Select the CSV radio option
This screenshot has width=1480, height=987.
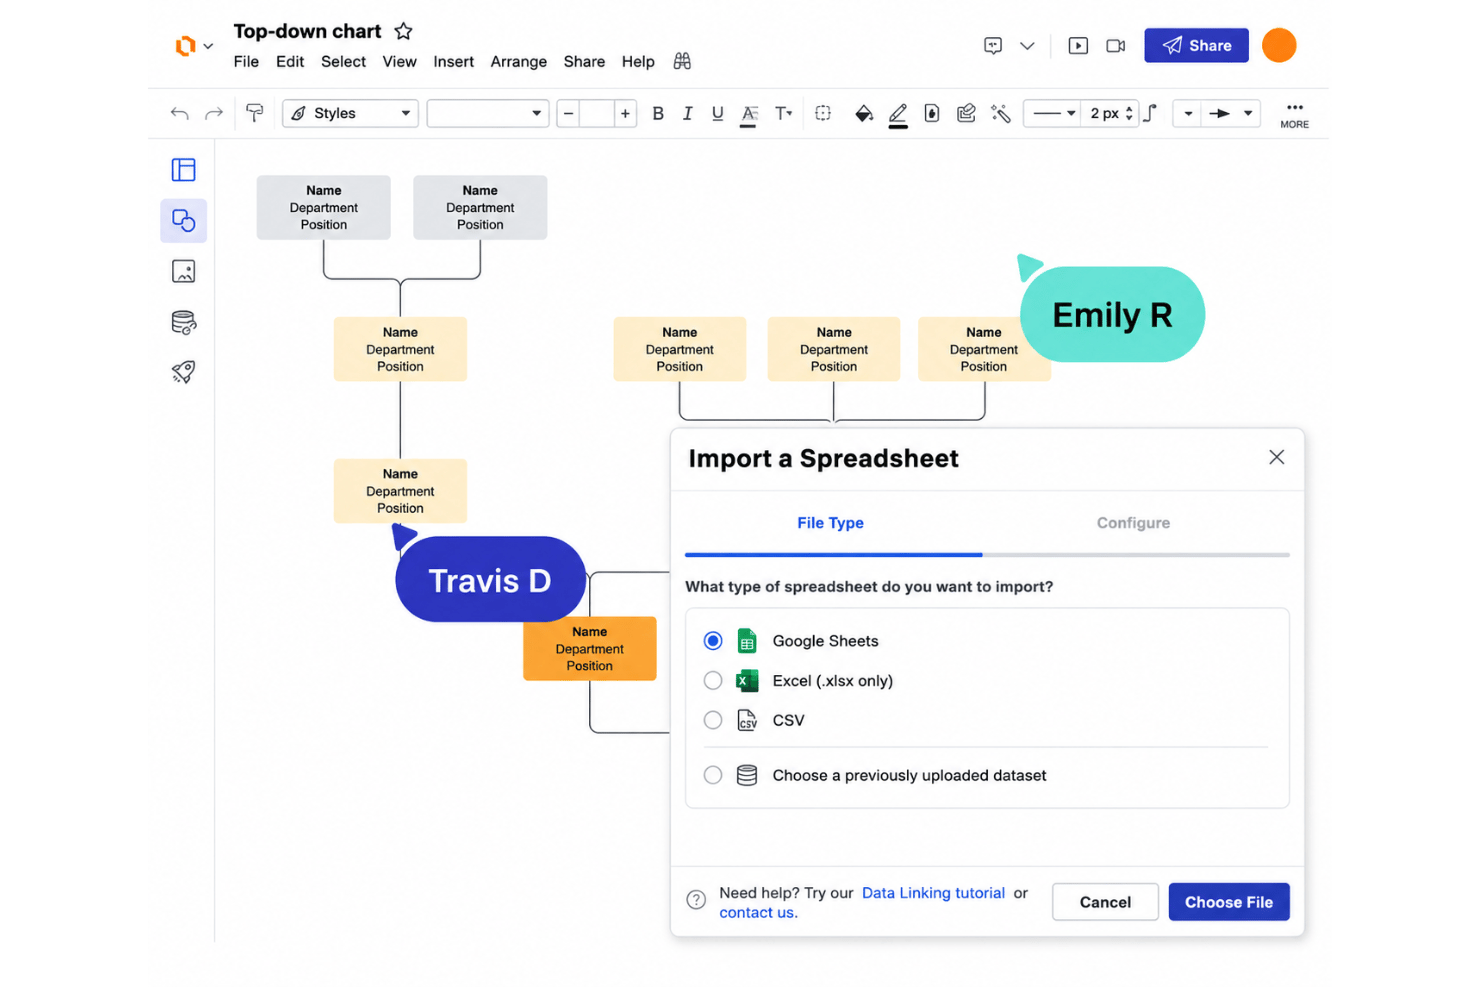point(713,720)
